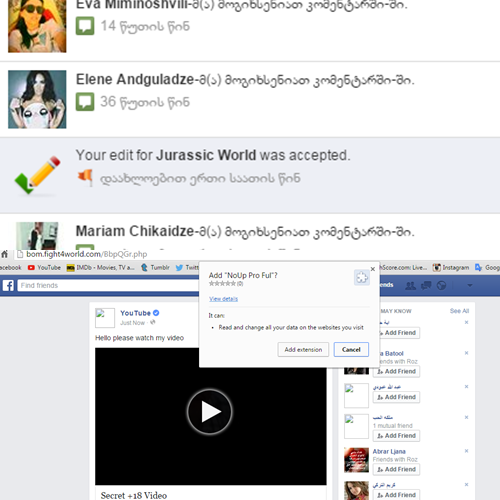This screenshot has height=500, width=500.
Task: Click the YouTube post avatar
Action: tap(105, 318)
